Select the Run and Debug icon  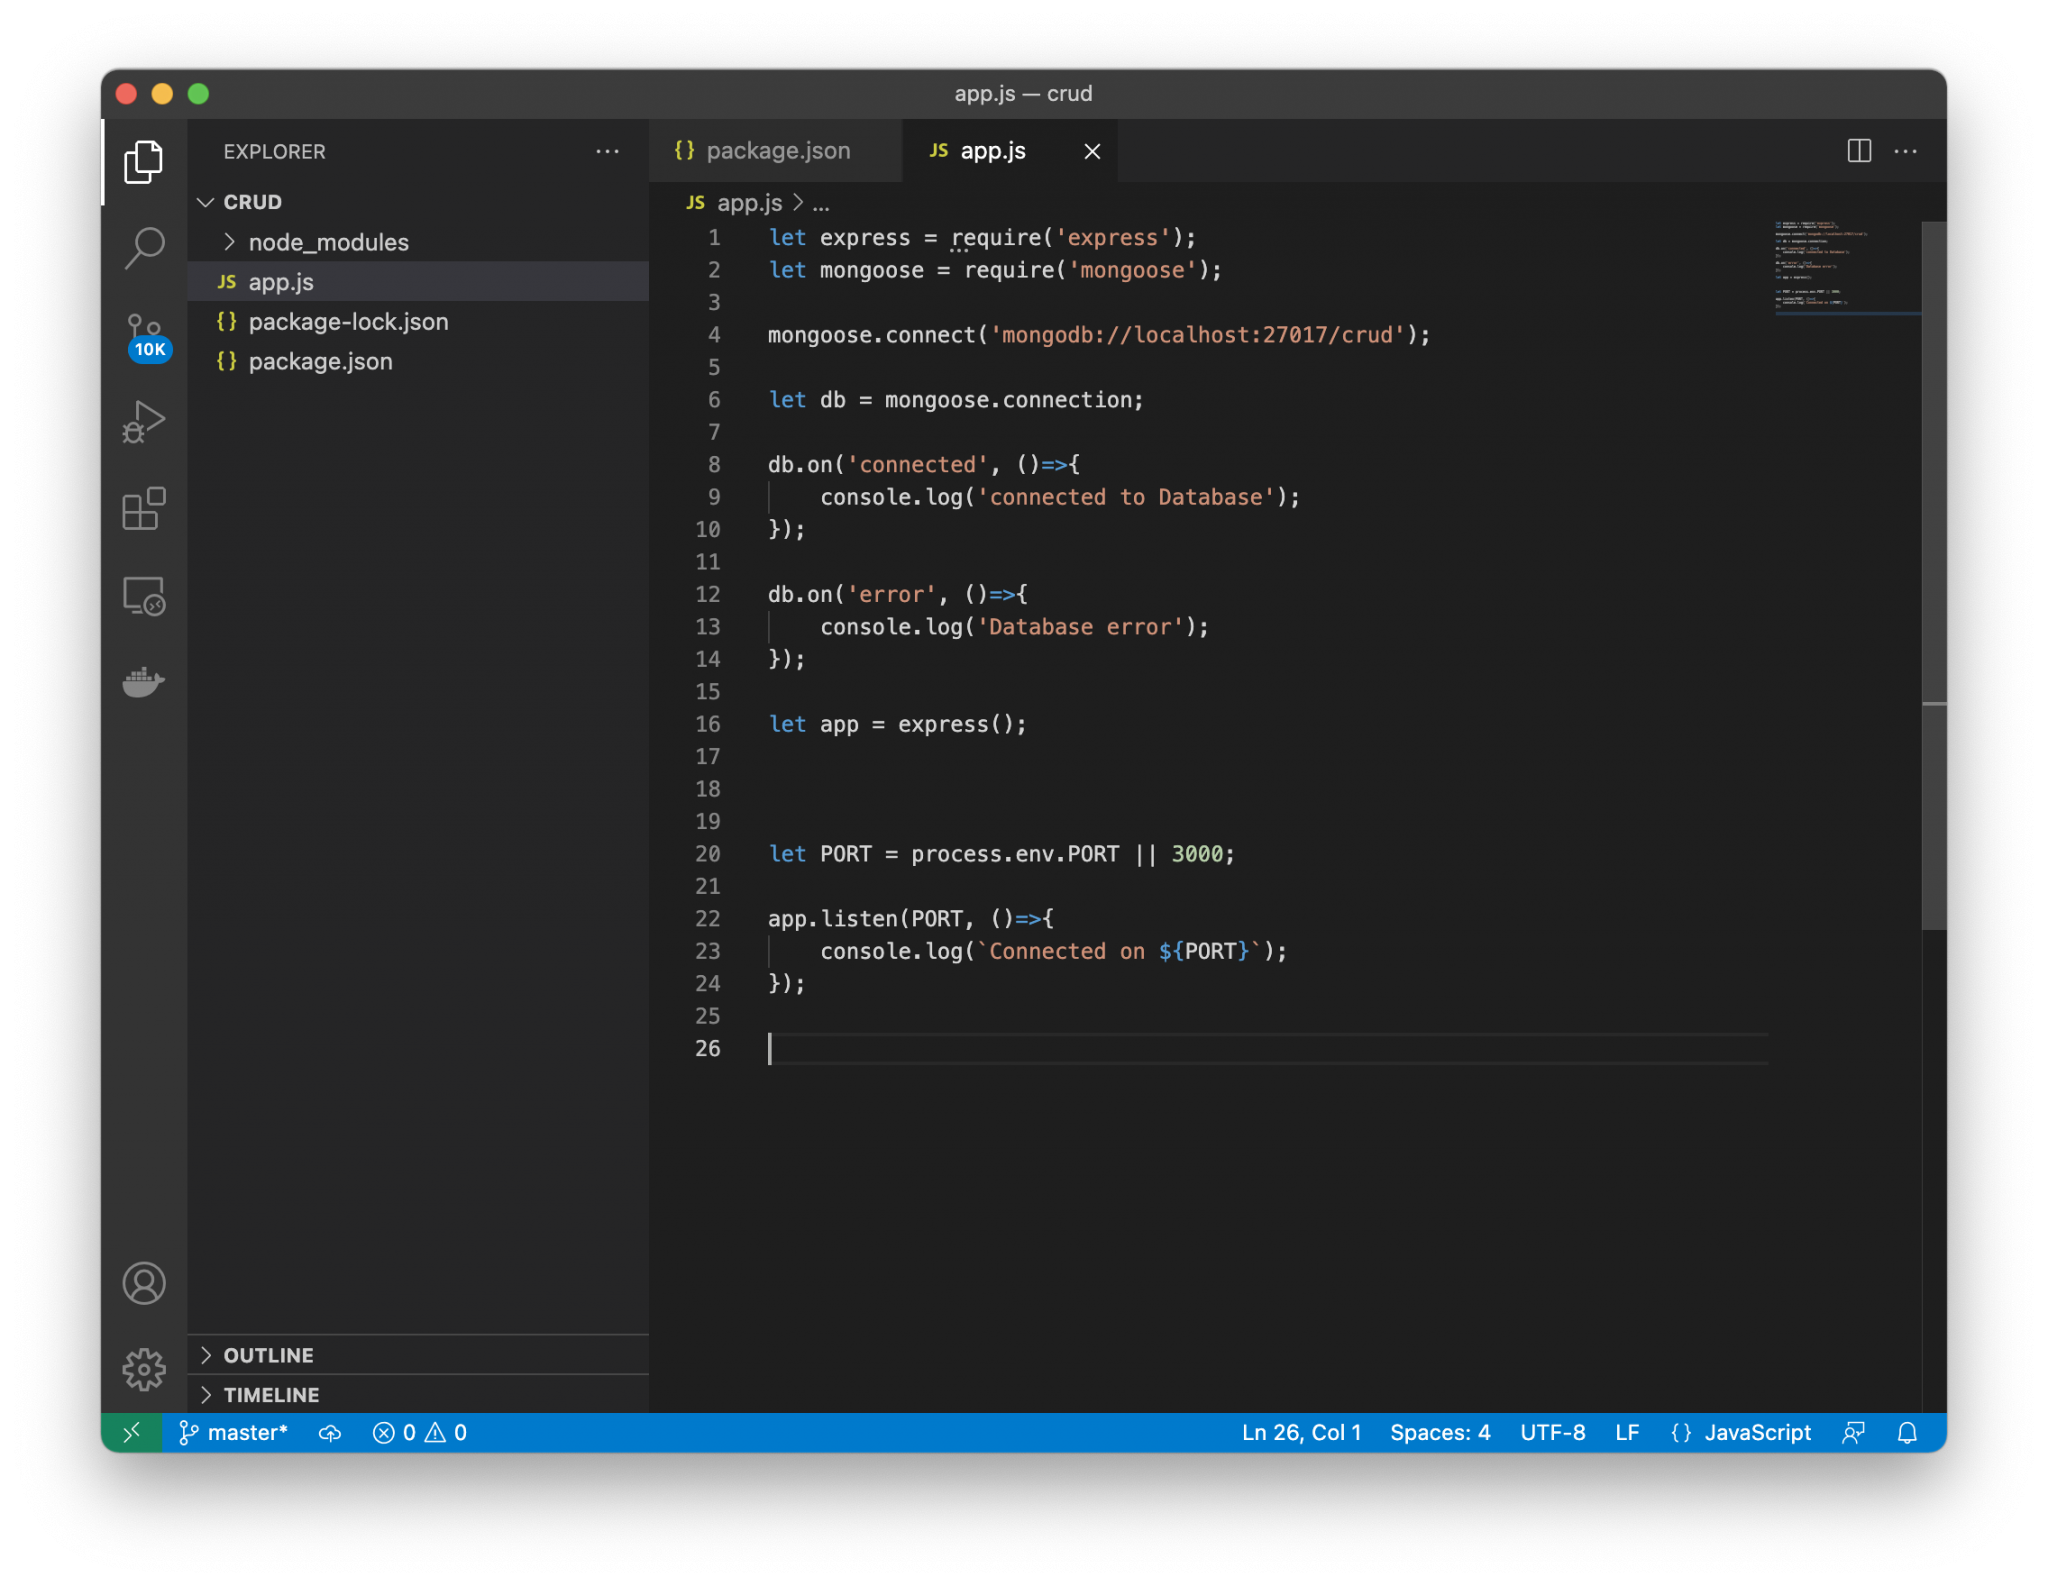145,420
